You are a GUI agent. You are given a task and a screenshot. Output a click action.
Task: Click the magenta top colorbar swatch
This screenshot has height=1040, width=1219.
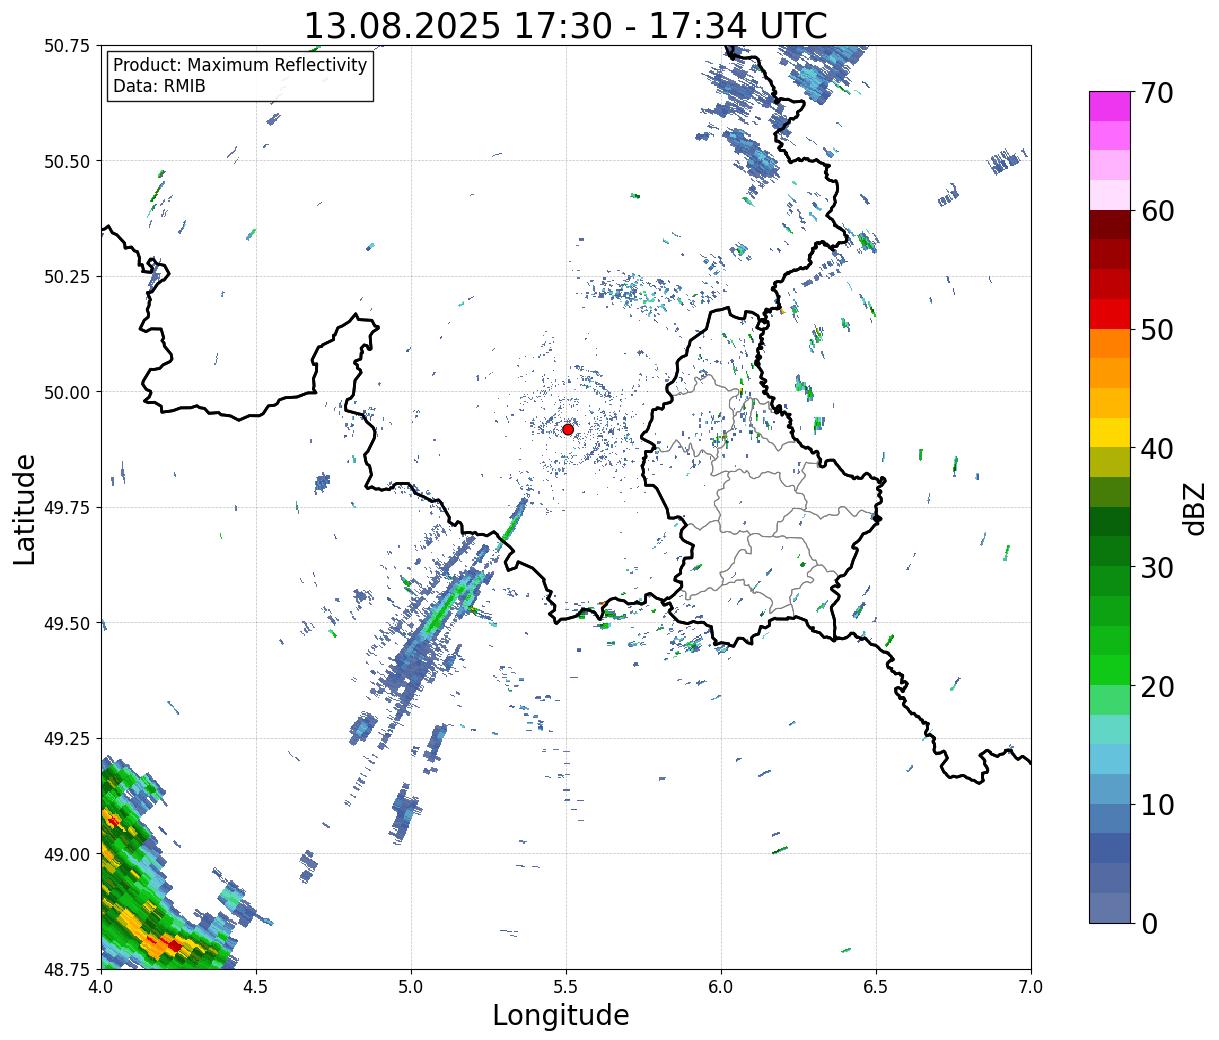tap(1110, 107)
